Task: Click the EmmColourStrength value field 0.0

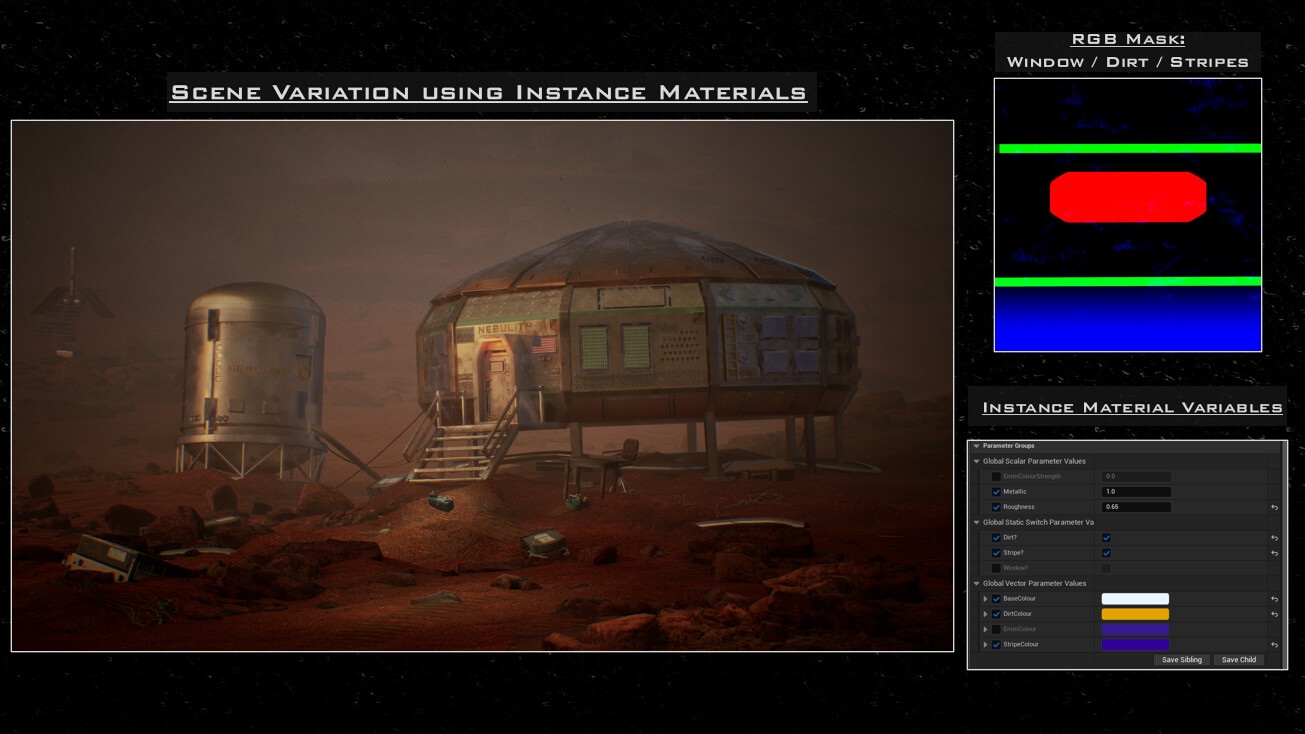Action: (x=1136, y=476)
